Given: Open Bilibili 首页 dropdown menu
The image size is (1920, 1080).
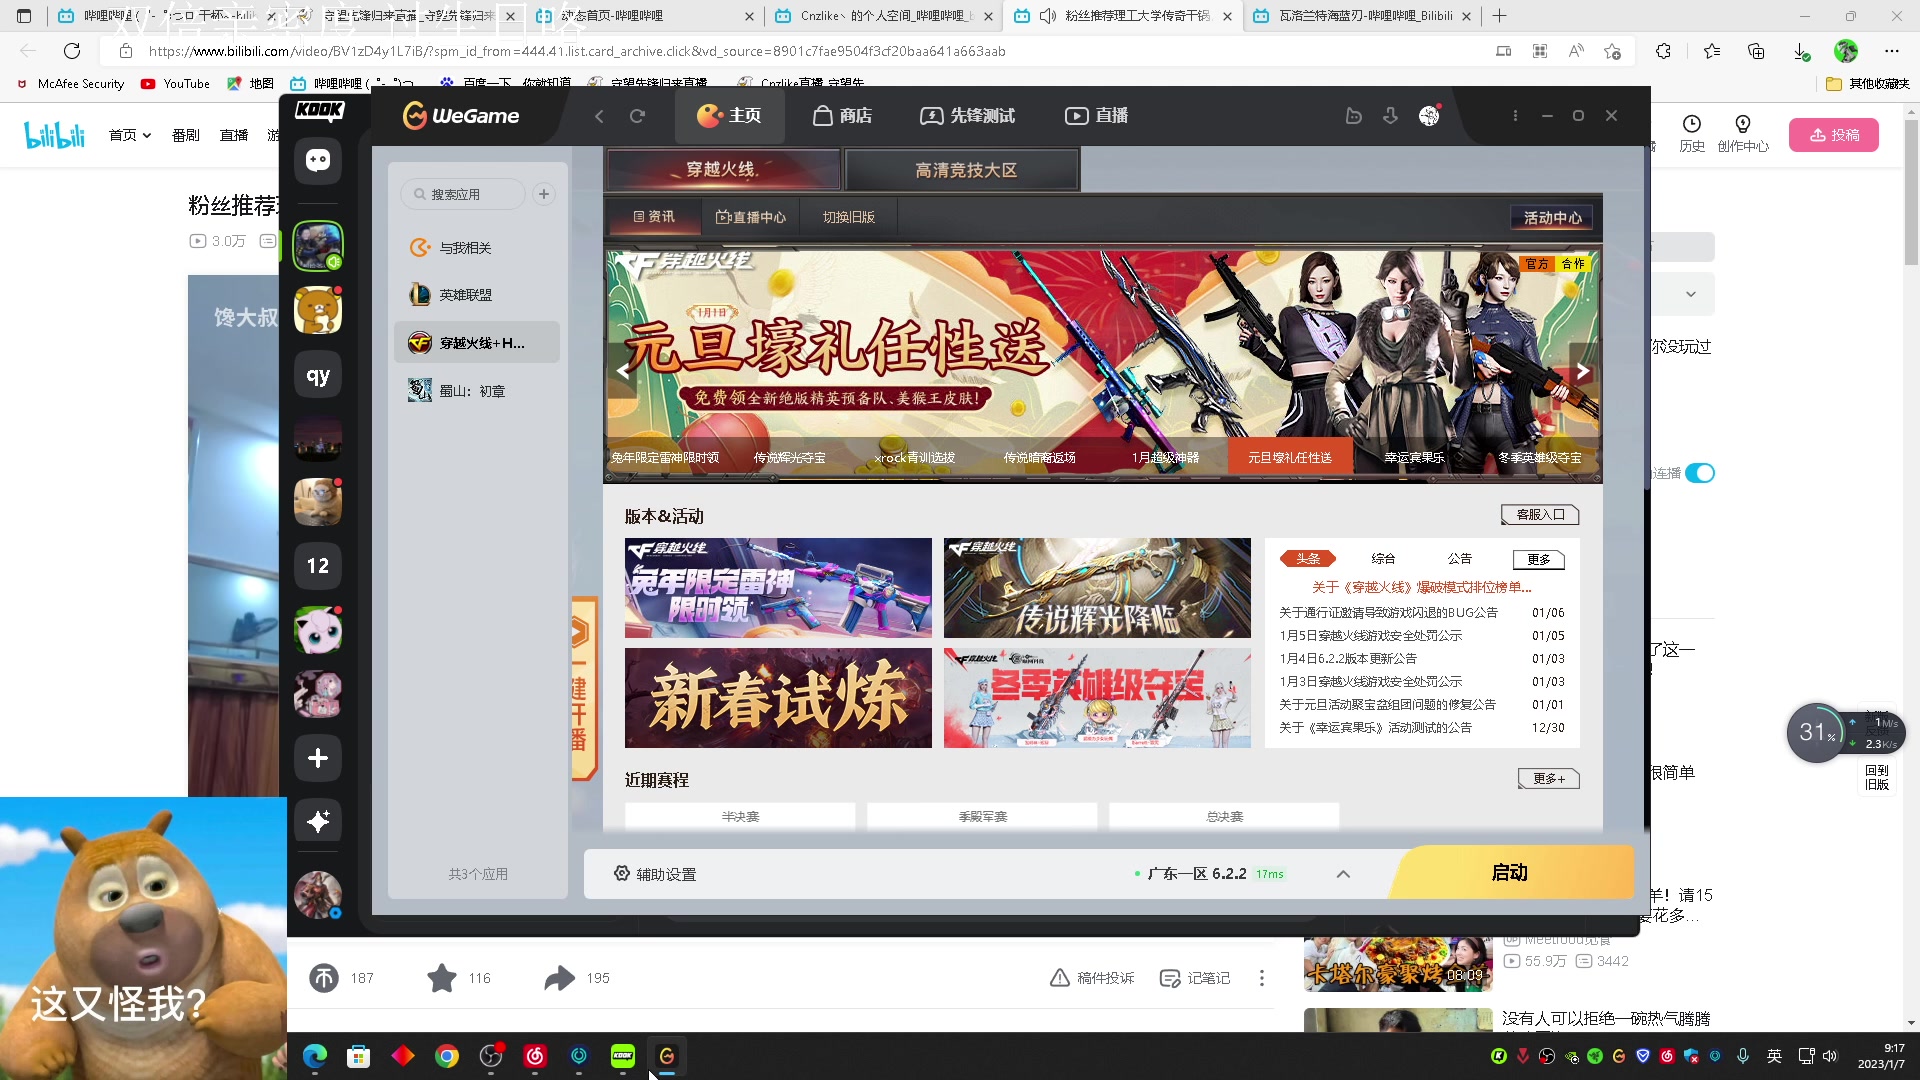Looking at the screenshot, I should tap(130, 135).
